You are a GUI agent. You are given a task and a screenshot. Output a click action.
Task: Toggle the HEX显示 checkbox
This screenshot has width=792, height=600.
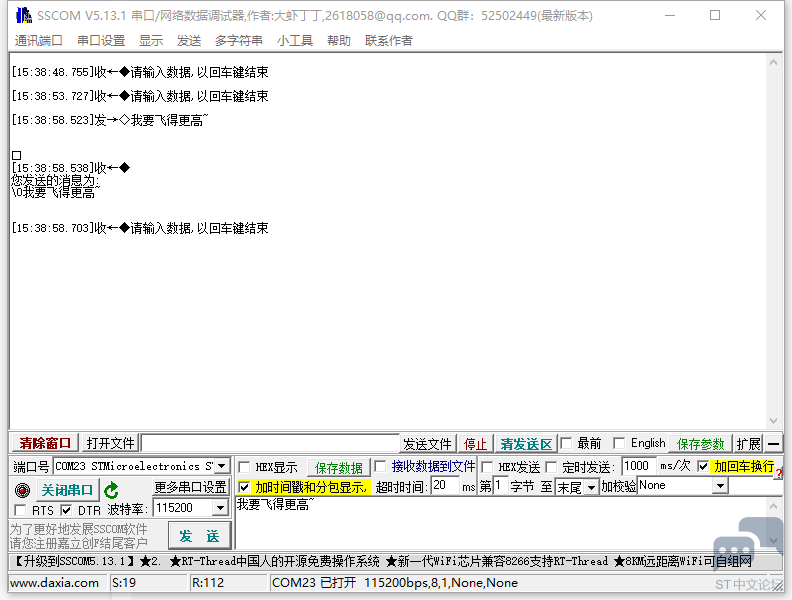(x=244, y=467)
